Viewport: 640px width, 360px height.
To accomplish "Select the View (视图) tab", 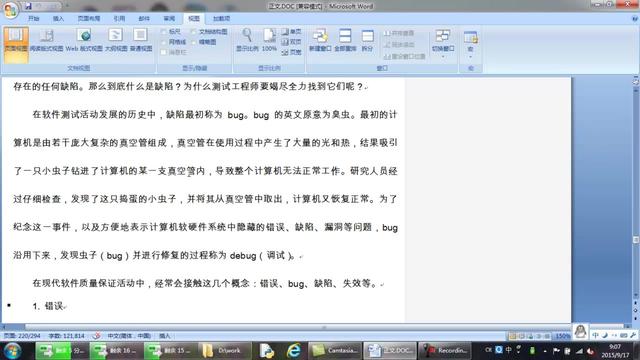I will [194, 18].
